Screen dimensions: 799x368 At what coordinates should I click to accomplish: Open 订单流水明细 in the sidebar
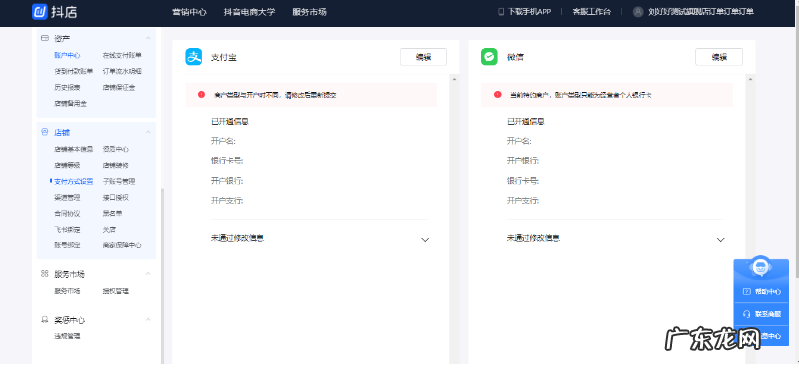[122, 71]
